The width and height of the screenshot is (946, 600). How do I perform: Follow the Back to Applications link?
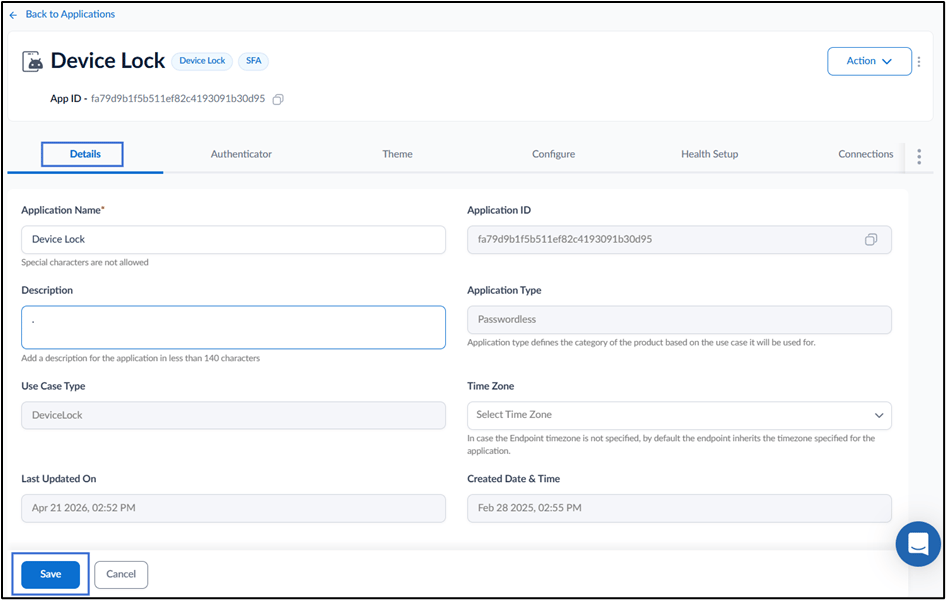[x=70, y=14]
